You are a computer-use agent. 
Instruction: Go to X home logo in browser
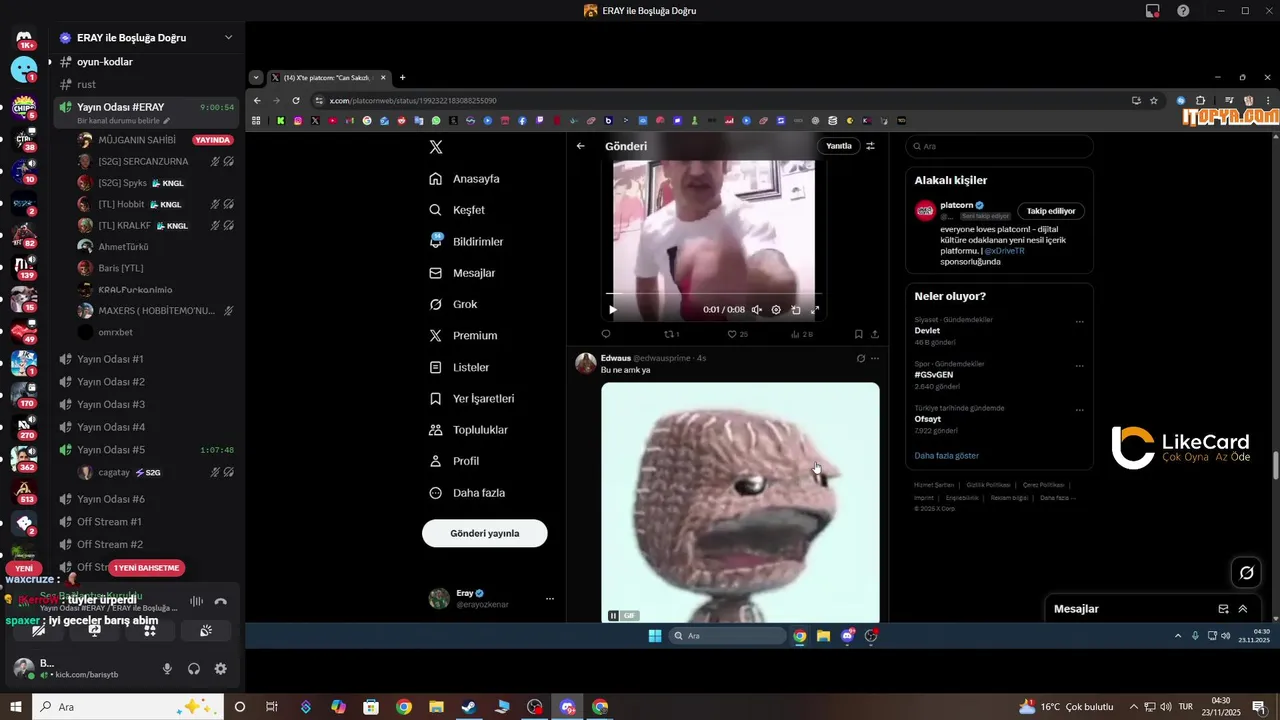click(x=435, y=147)
